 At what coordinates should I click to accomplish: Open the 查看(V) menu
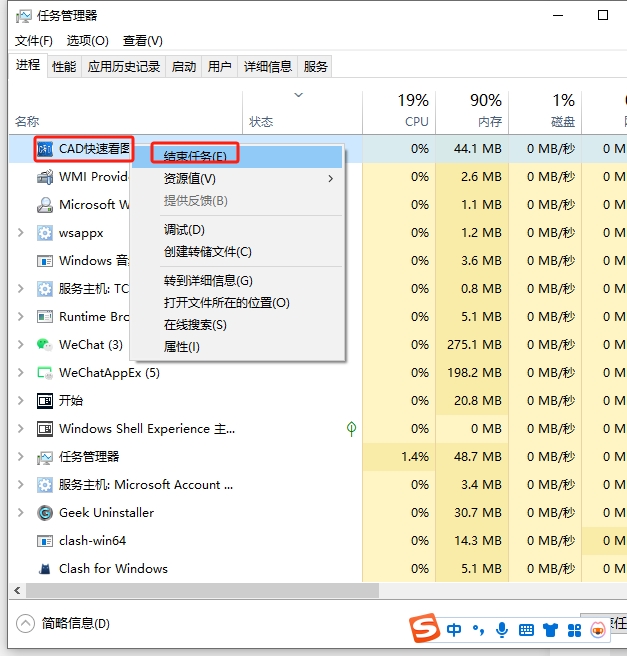point(143,41)
